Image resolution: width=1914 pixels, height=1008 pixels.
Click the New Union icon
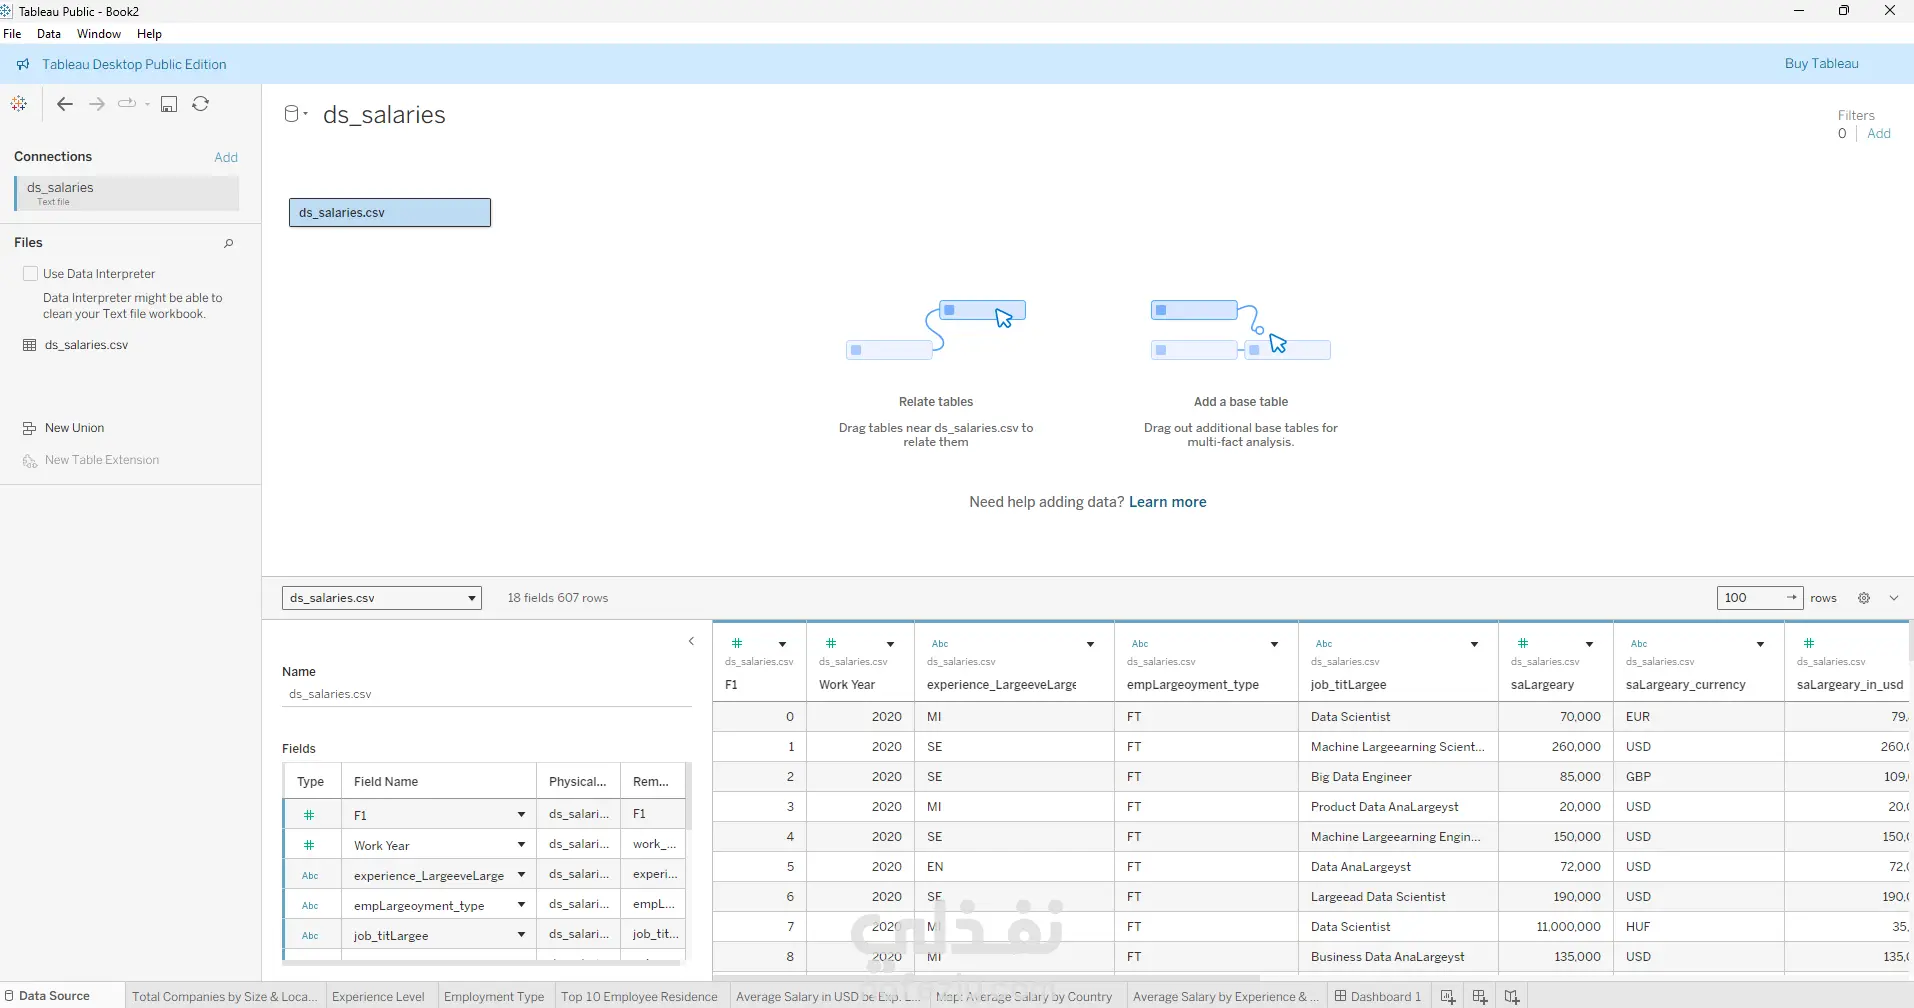click(x=30, y=428)
